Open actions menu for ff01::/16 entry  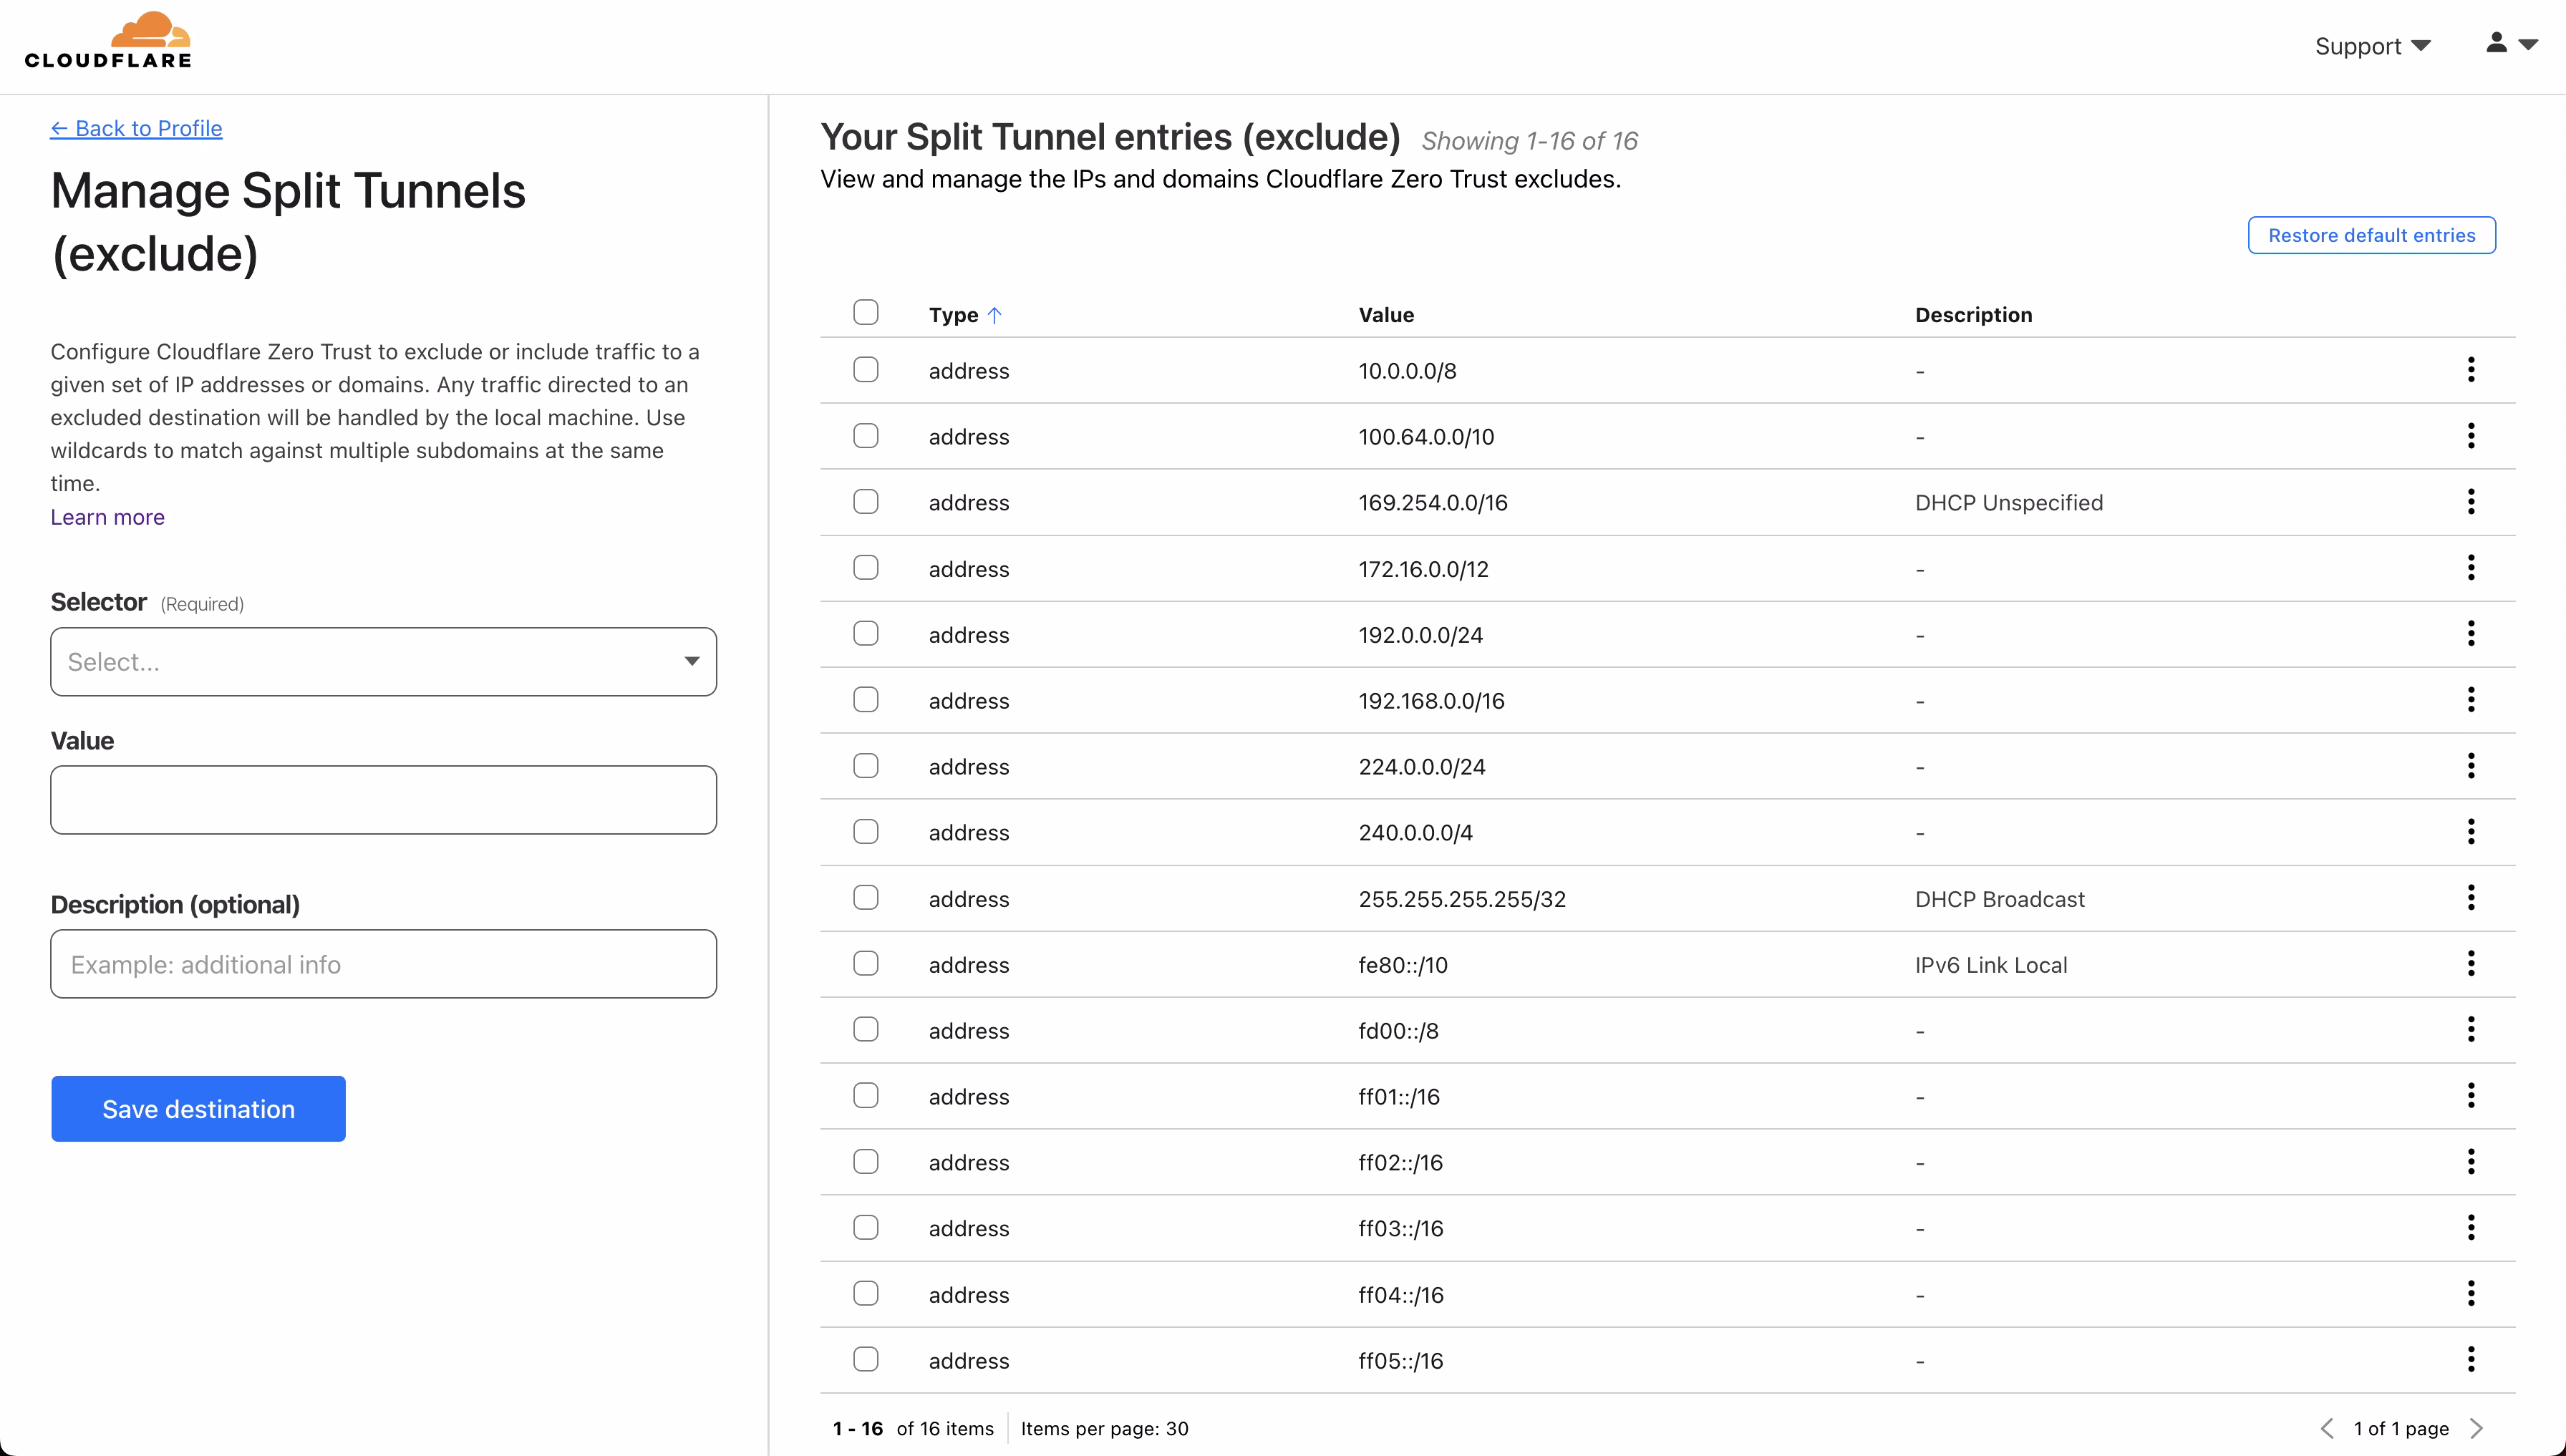coord(2470,1096)
